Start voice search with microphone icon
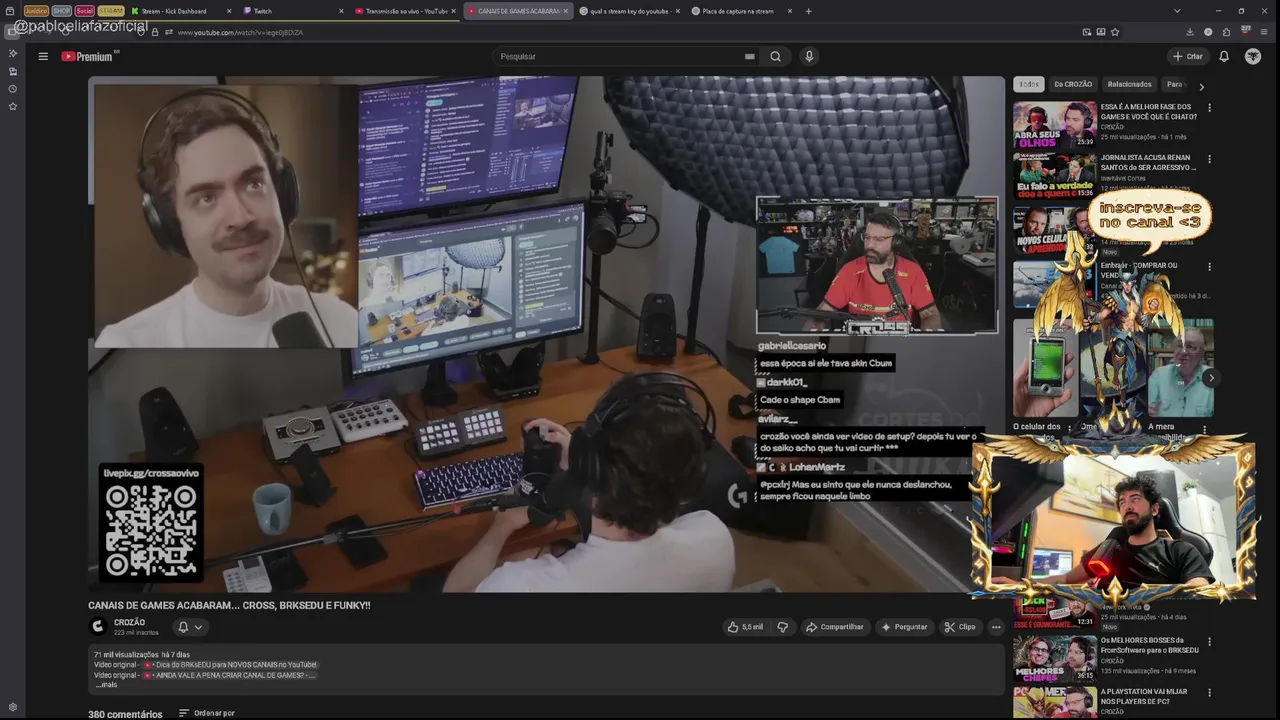Screen dimensions: 1280x720 click(809, 56)
